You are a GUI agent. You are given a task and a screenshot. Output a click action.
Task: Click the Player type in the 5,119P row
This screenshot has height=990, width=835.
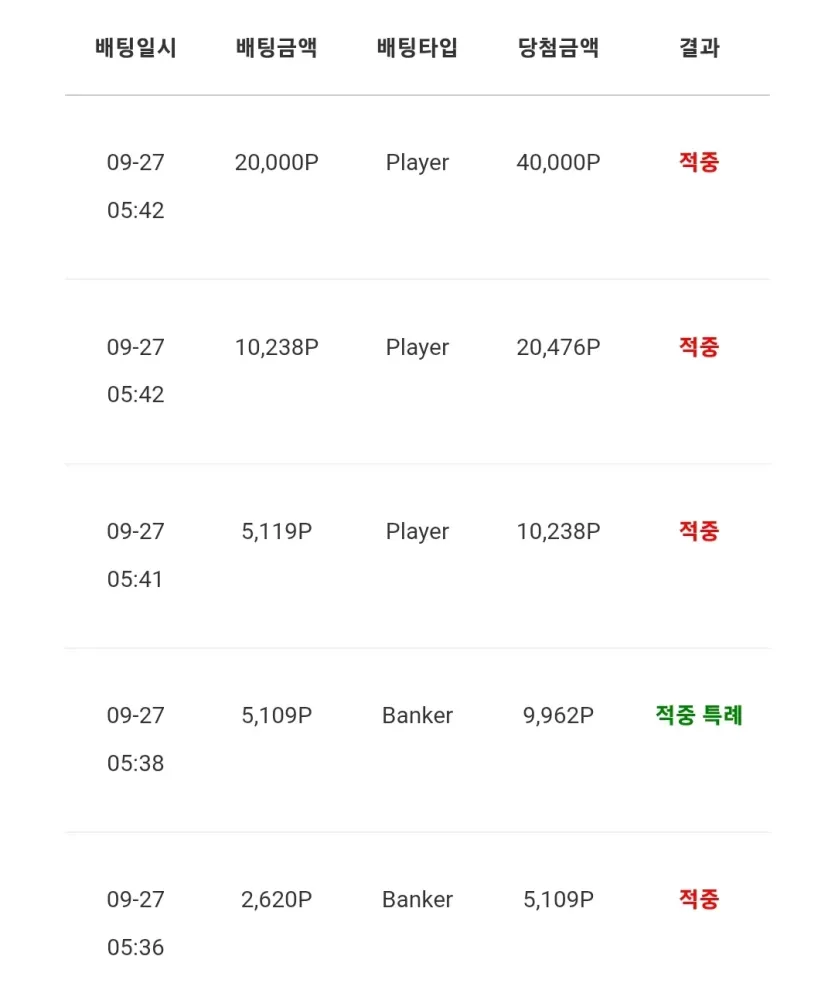417,532
